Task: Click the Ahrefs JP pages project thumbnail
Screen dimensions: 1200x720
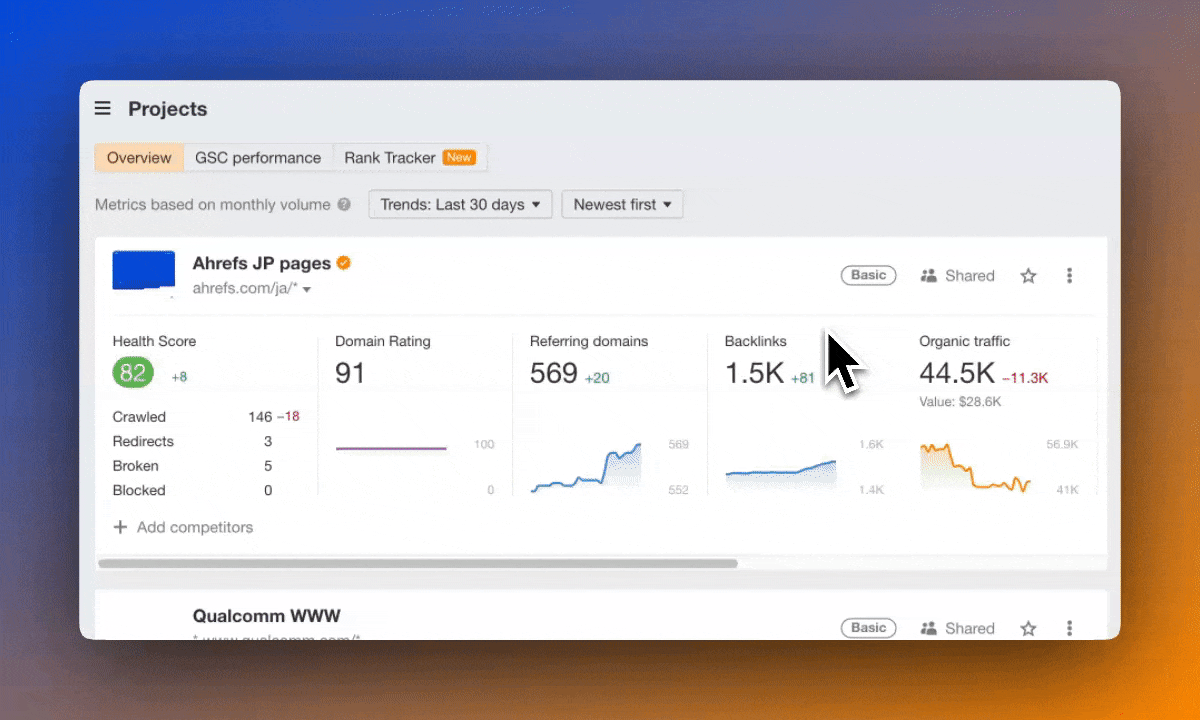Action: 144,271
